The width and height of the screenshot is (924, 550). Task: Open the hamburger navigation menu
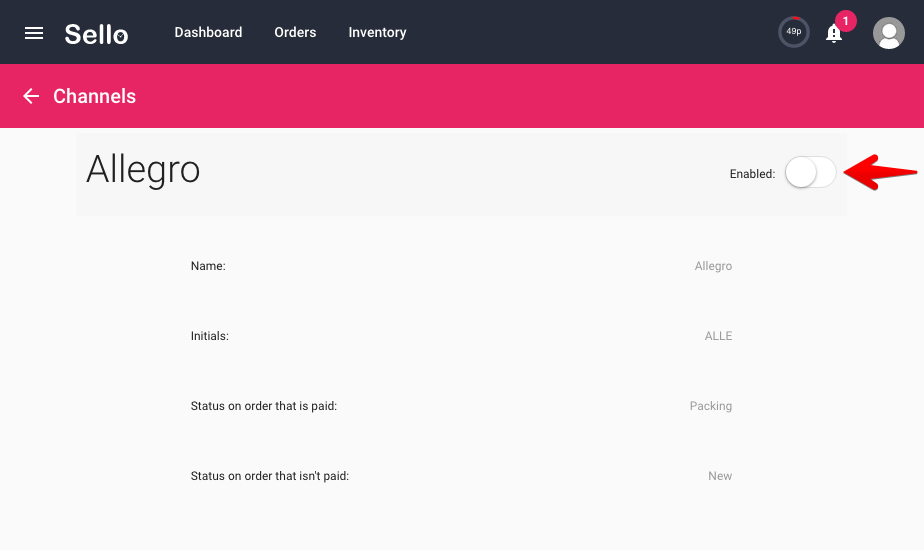point(34,33)
